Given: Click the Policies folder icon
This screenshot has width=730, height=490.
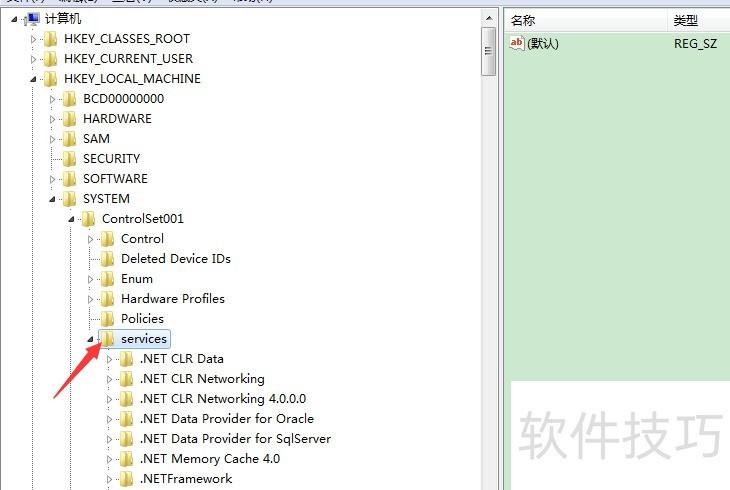Looking at the screenshot, I should pos(107,319).
